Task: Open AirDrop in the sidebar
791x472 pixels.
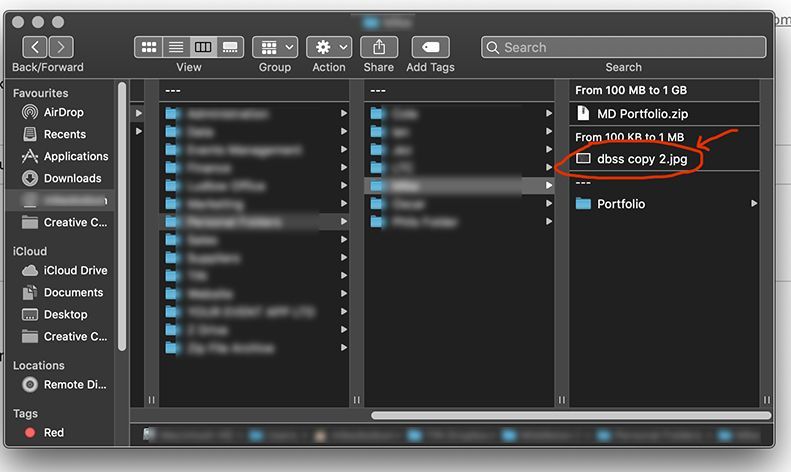Action: [x=64, y=112]
